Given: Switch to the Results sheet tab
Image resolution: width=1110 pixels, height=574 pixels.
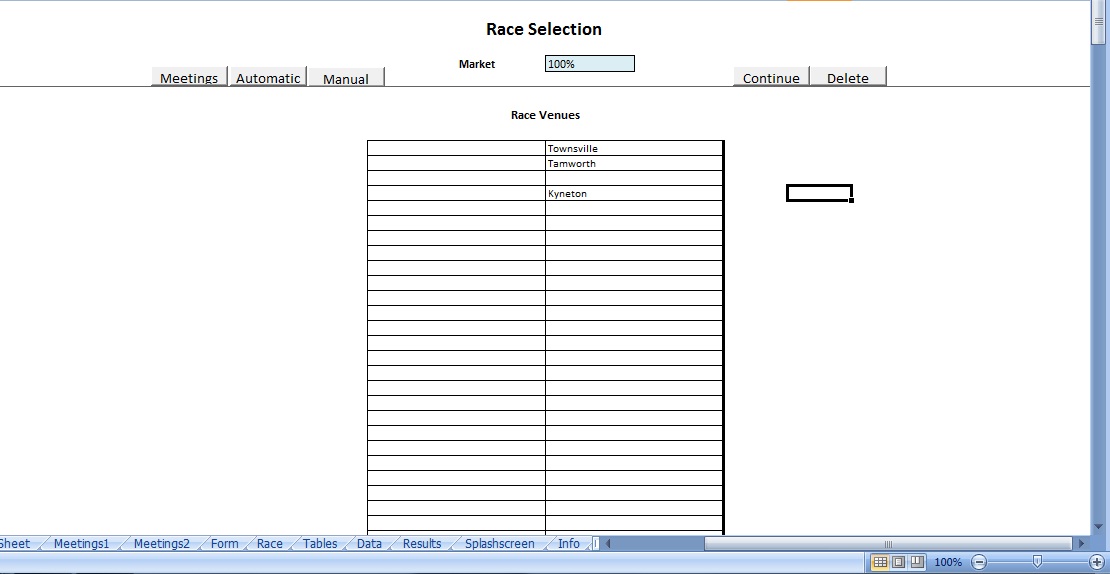Looking at the screenshot, I should [422, 544].
